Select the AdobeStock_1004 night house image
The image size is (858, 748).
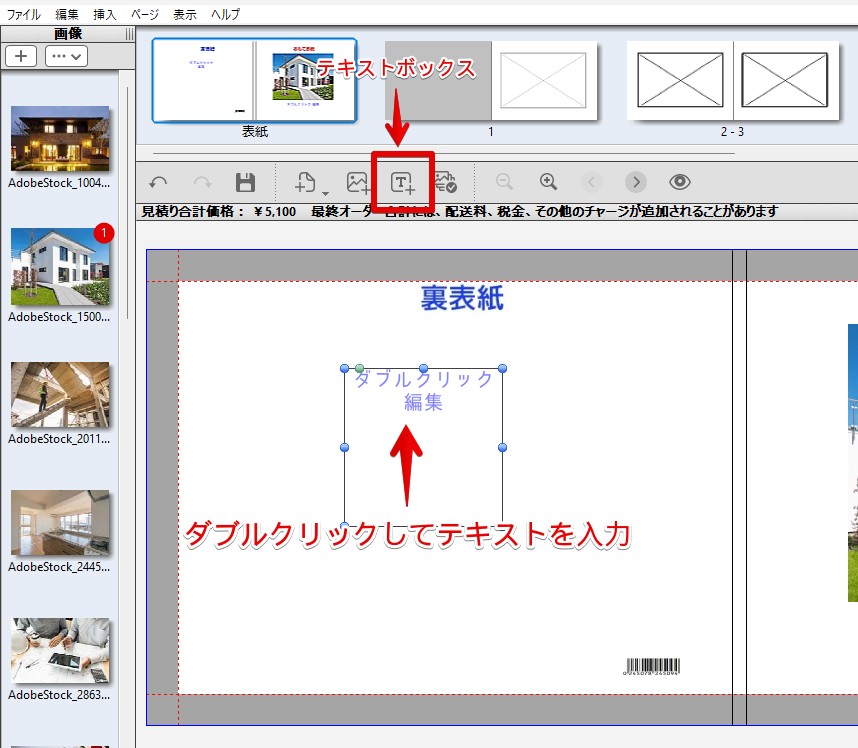tap(60, 139)
